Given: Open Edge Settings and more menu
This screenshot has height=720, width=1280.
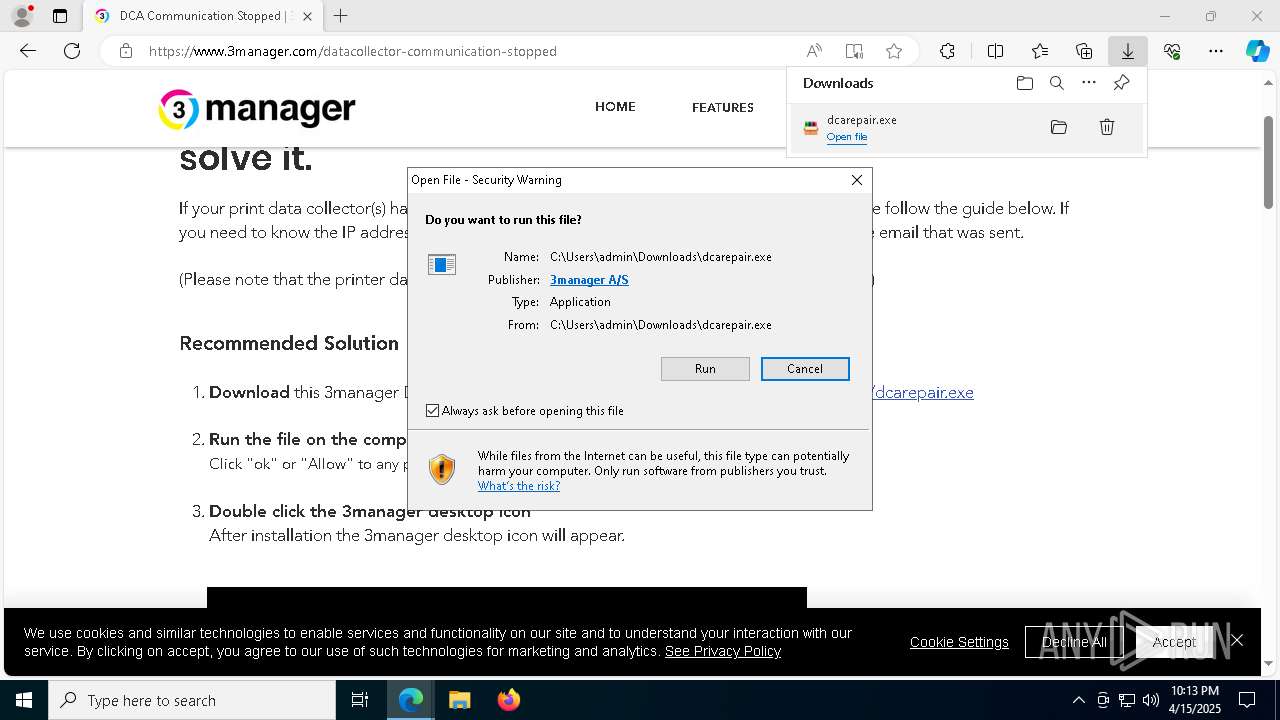Looking at the screenshot, I should pos(1216,51).
